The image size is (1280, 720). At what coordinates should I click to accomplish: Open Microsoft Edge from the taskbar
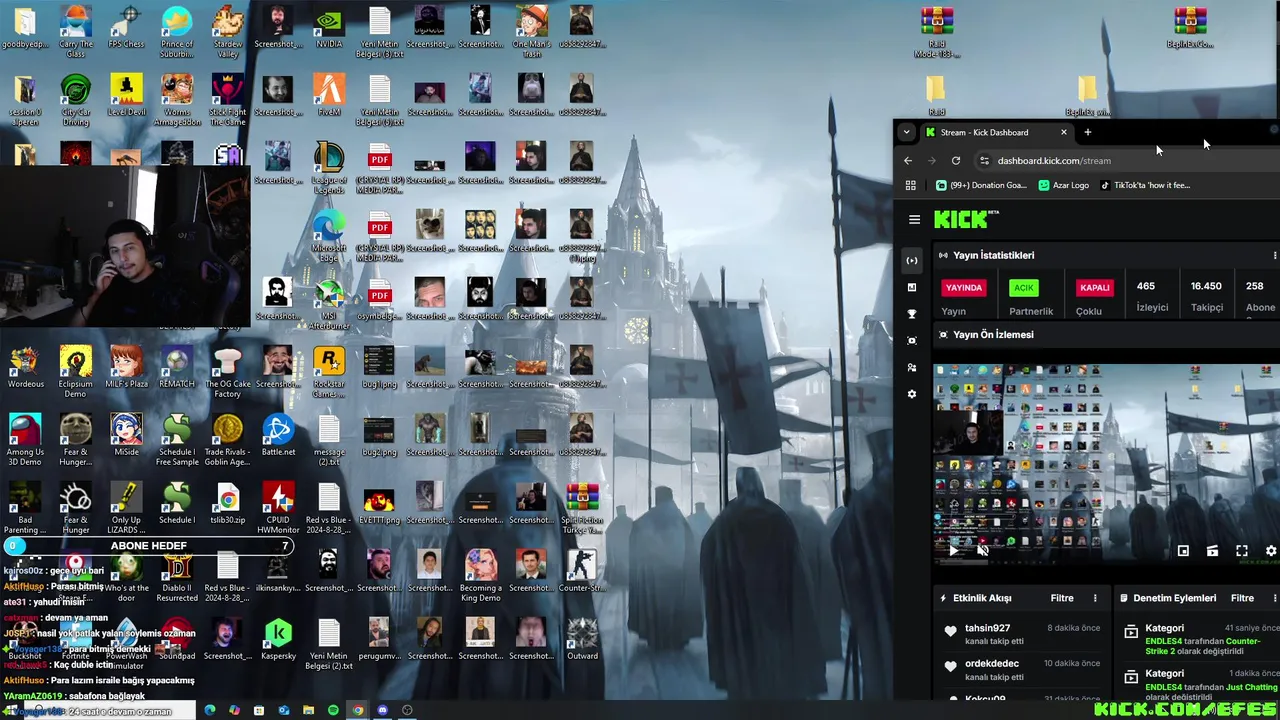click(x=209, y=710)
